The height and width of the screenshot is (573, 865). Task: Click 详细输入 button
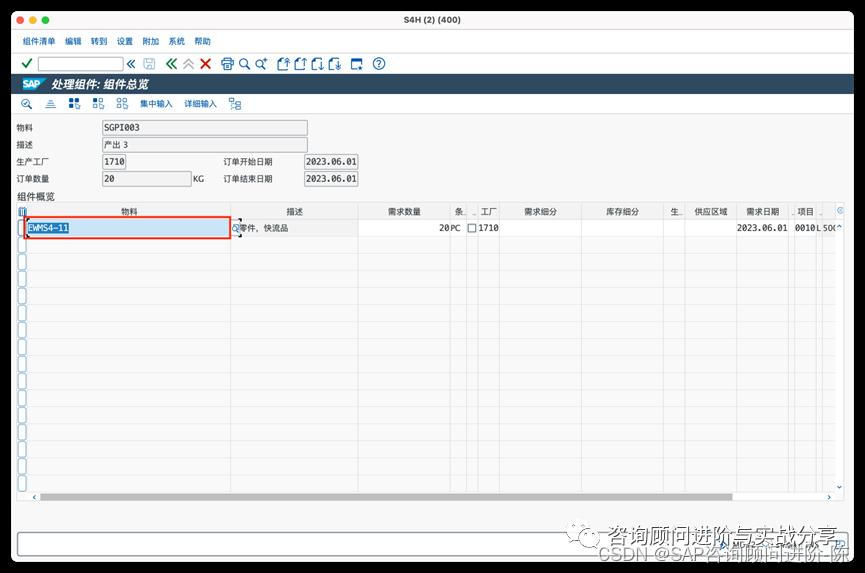pyautogui.click(x=200, y=104)
